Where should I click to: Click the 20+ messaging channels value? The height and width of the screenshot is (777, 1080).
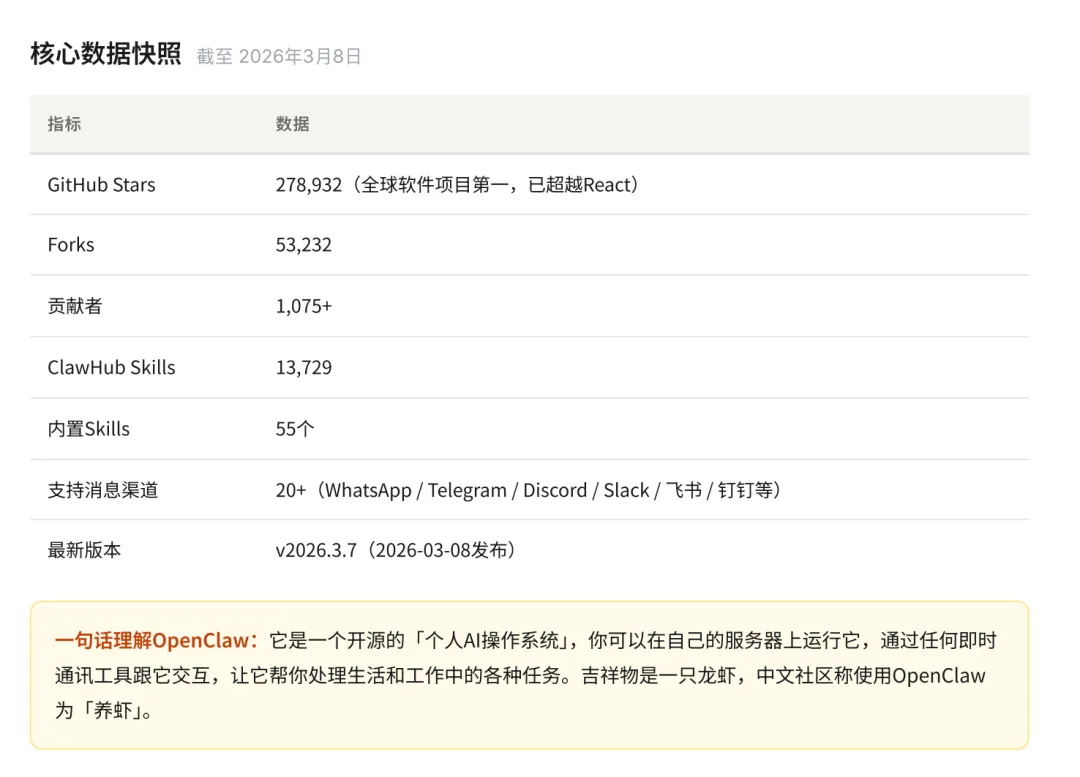point(530,490)
